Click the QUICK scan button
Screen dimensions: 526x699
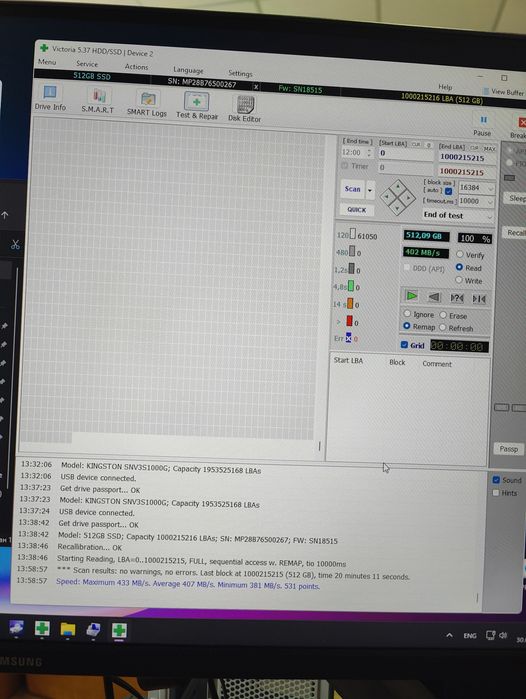click(x=357, y=210)
